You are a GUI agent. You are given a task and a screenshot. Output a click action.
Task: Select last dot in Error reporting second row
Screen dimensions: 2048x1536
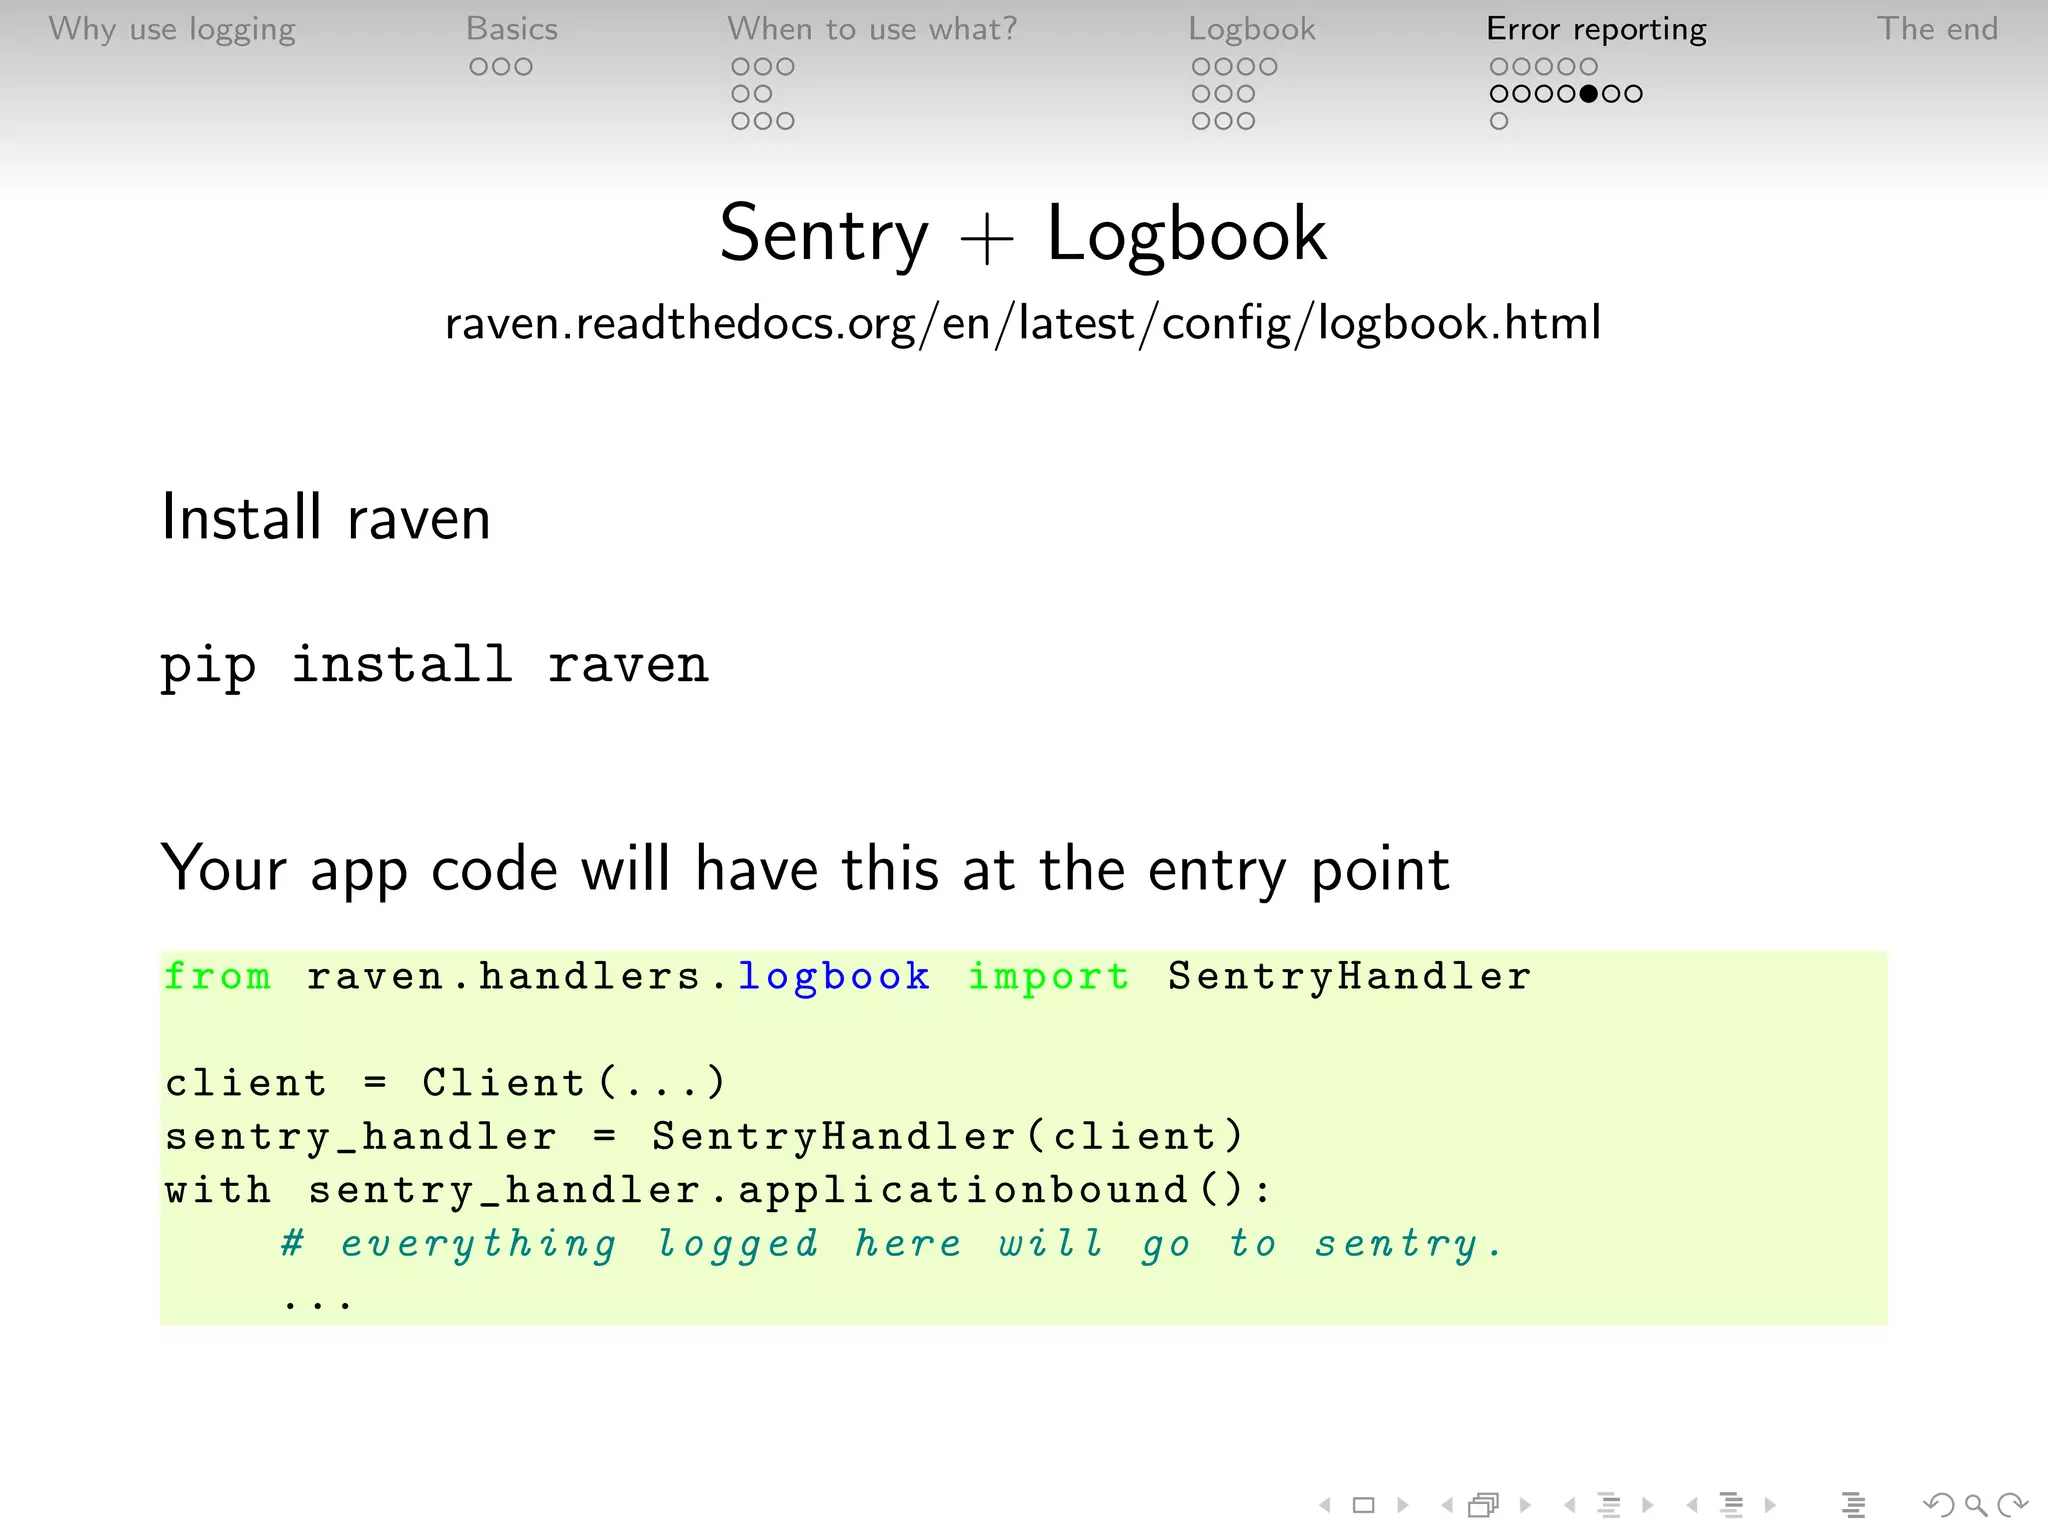coord(1633,94)
